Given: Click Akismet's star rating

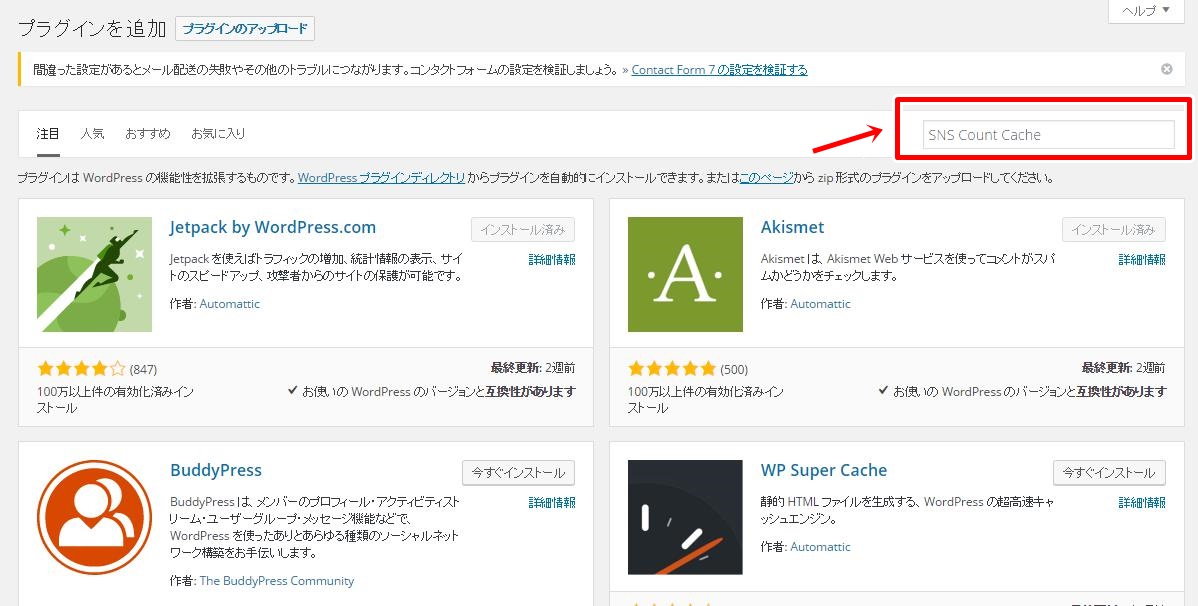Looking at the screenshot, I should click(x=672, y=370).
